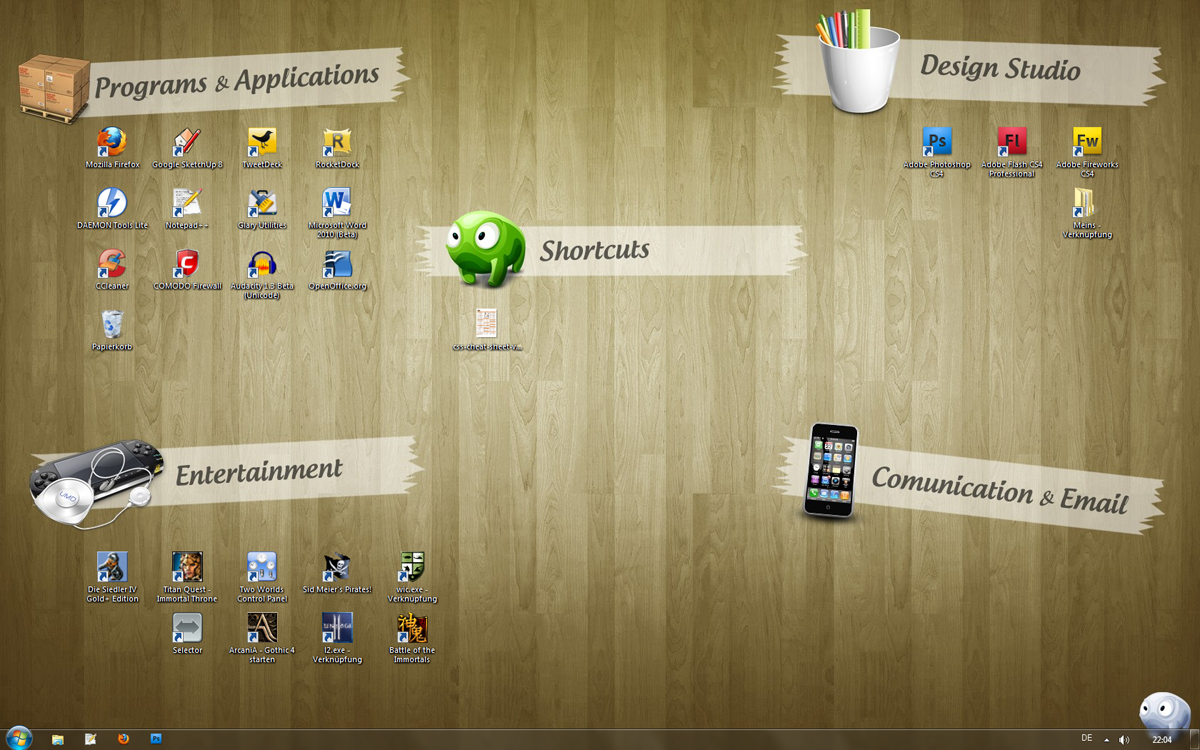
Task: Click the Firefox icon in the taskbar
Action: [124, 739]
